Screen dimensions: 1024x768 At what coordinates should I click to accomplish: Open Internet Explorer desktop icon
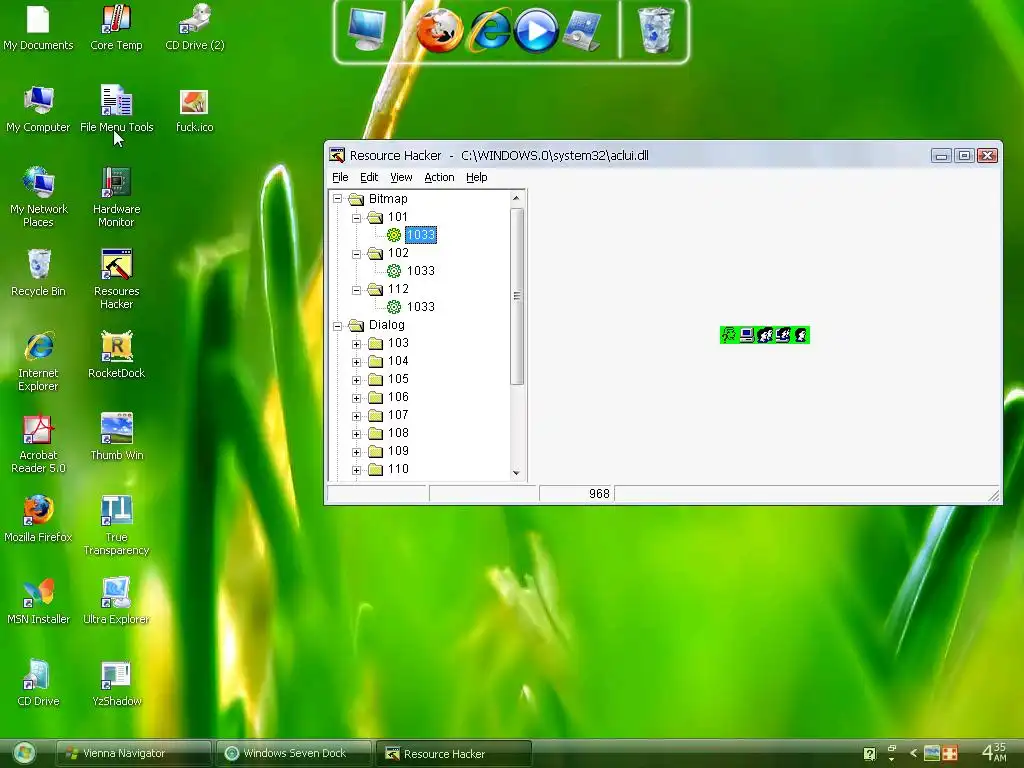pos(38,361)
